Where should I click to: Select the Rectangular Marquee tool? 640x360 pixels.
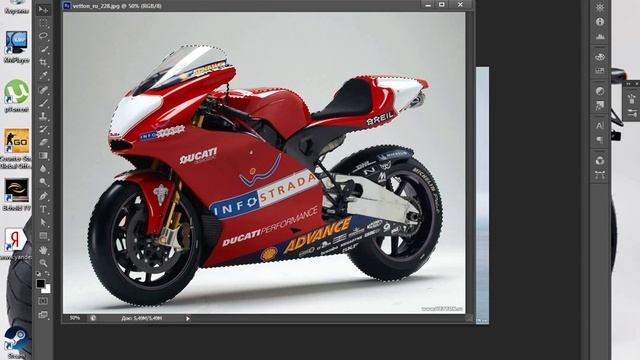[43, 23]
